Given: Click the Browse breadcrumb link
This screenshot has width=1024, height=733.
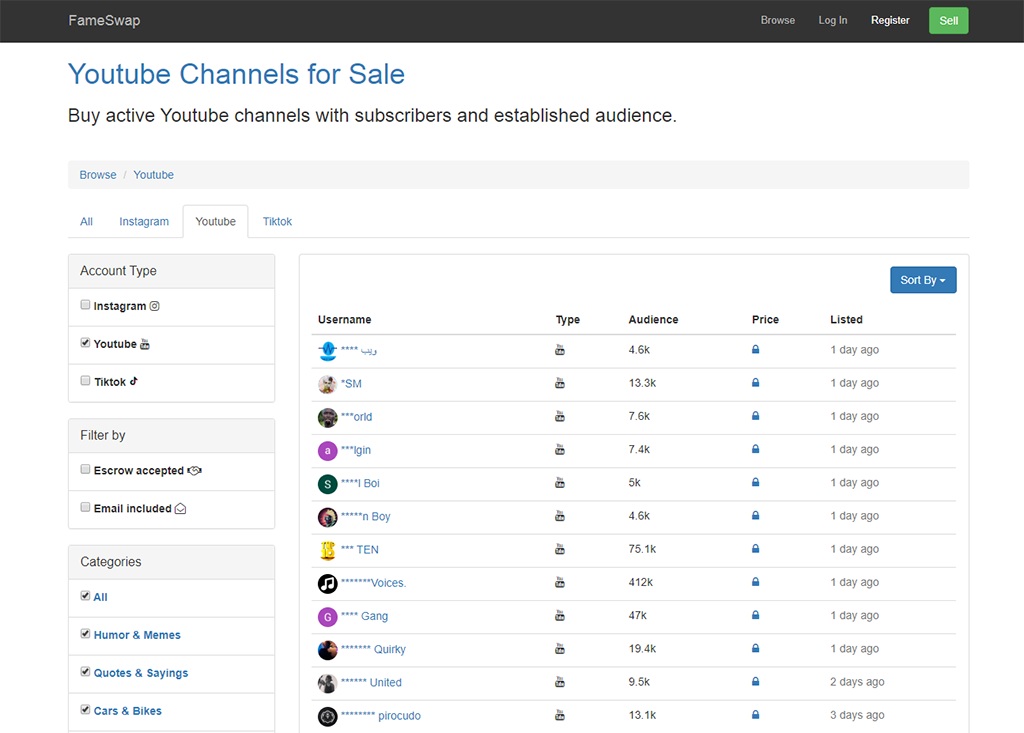Looking at the screenshot, I should click(98, 174).
